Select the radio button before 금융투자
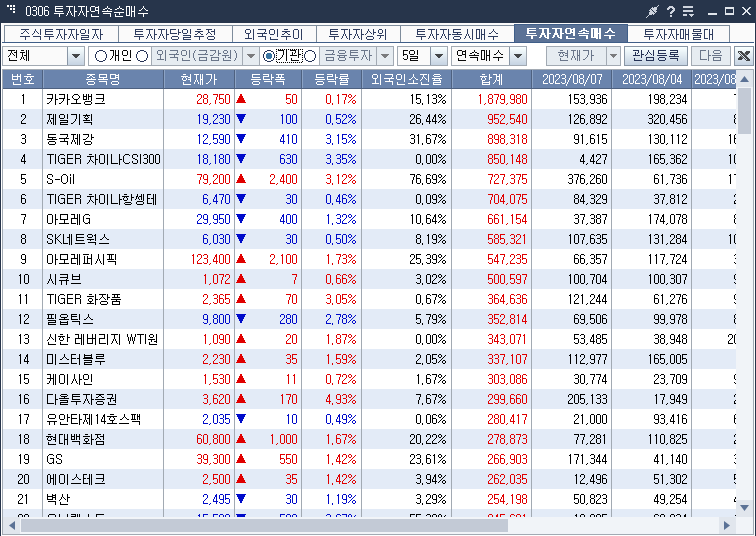 tap(310, 56)
